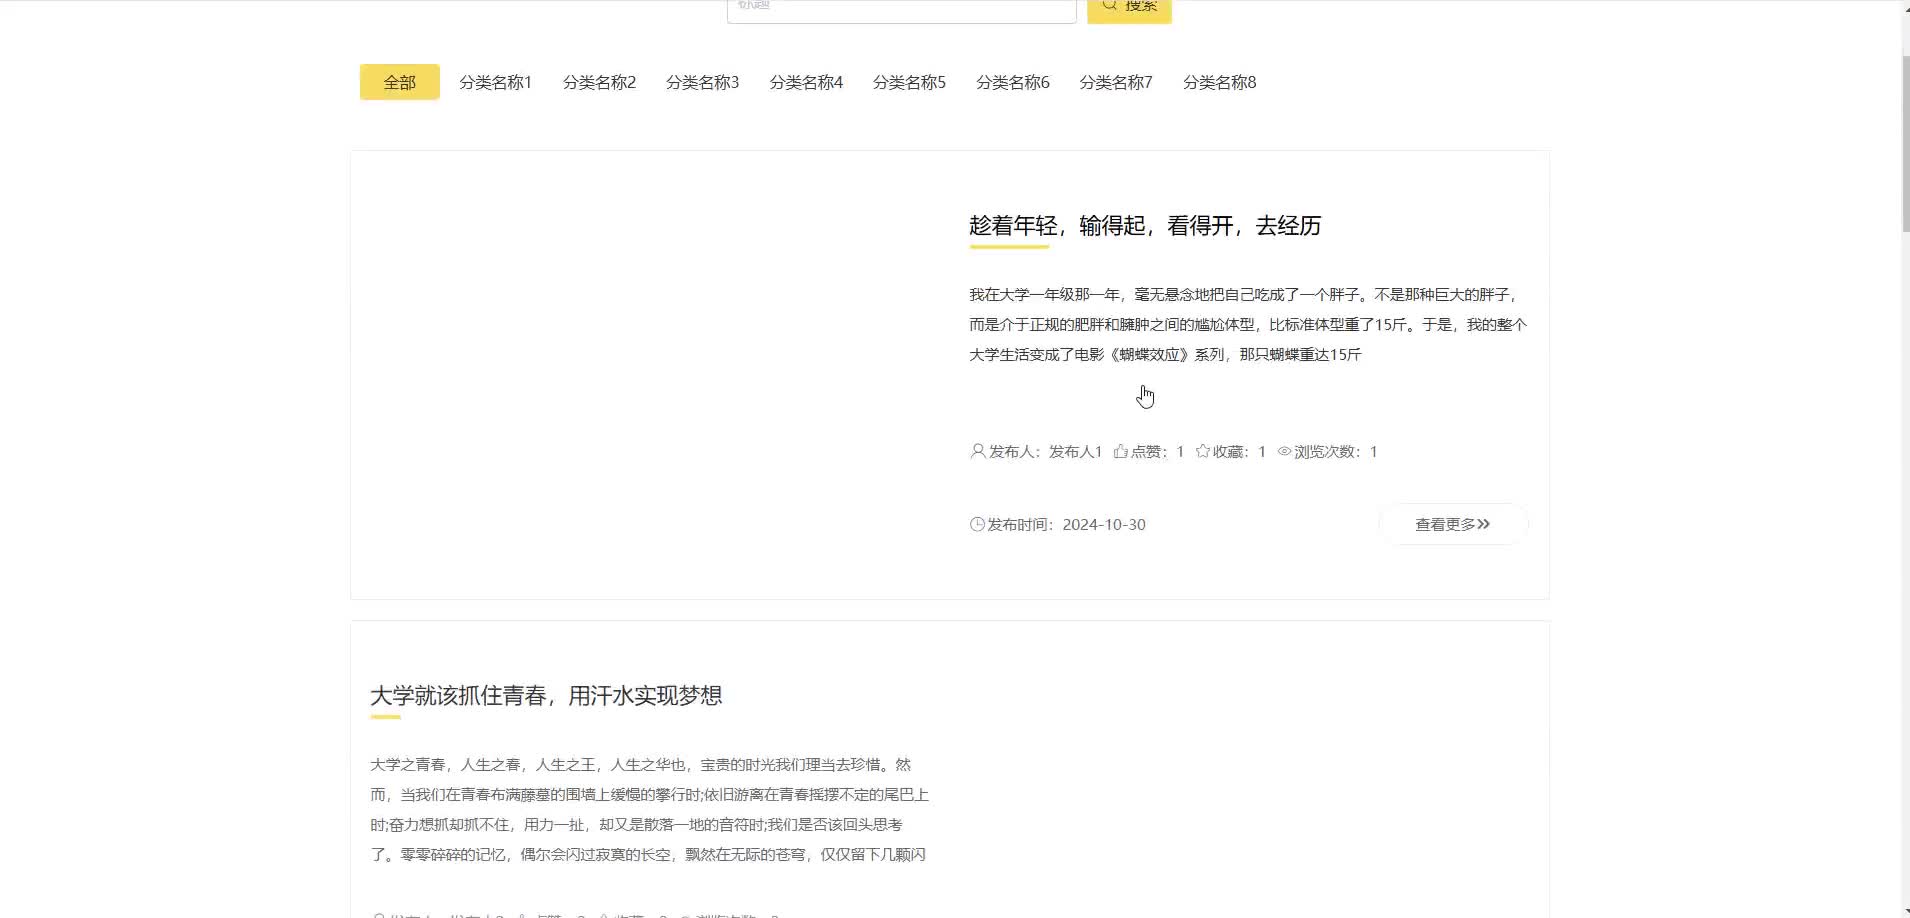The height and width of the screenshot is (918, 1910).
Task: Click the excerpt starting with 我在大学一年级那一年
Action: pos(1248,324)
